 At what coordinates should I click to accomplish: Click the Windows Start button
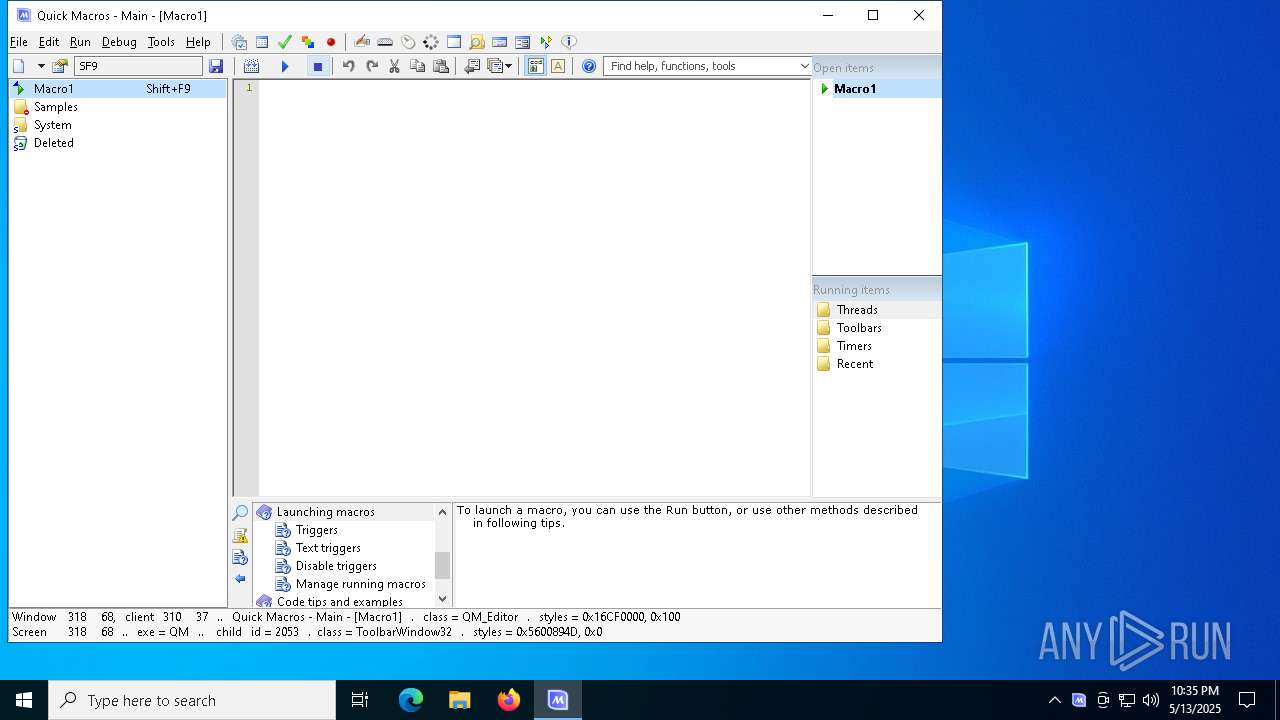(24, 700)
